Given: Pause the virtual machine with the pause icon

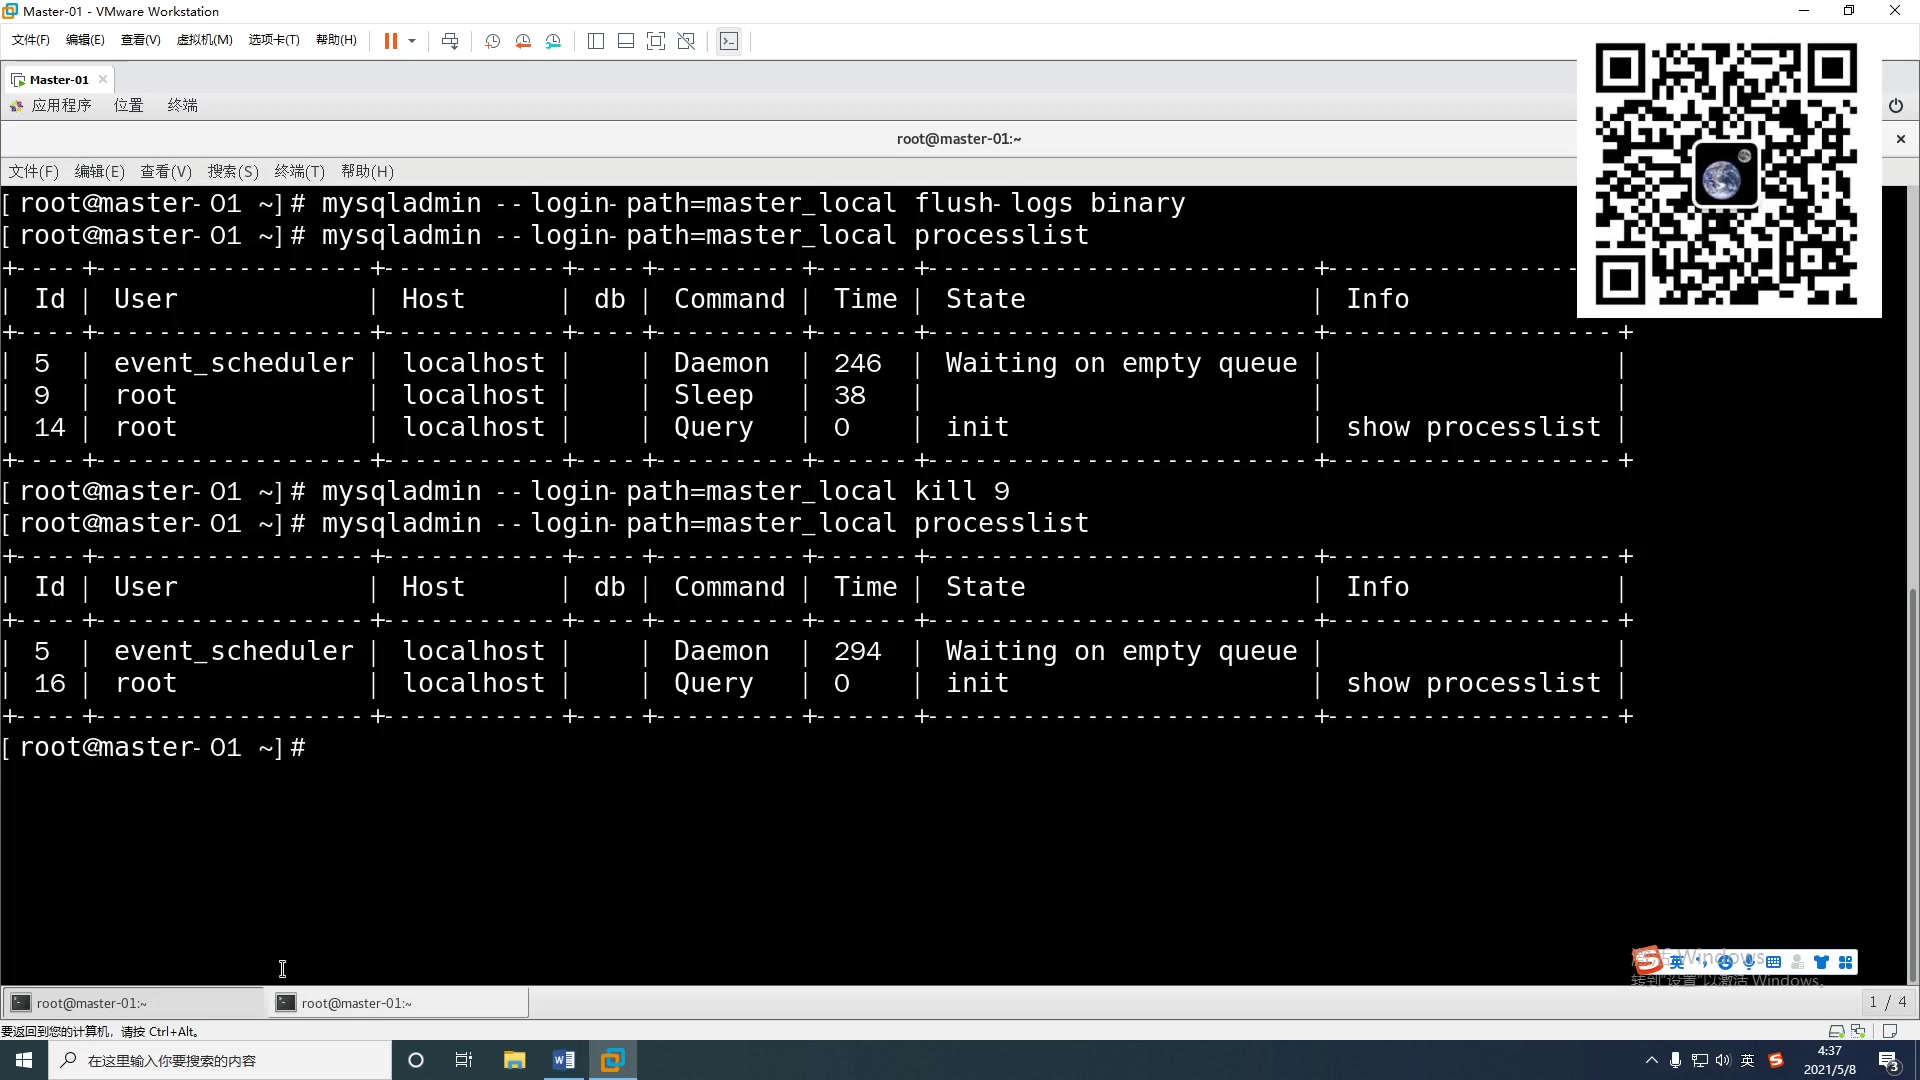Looking at the screenshot, I should coord(390,41).
